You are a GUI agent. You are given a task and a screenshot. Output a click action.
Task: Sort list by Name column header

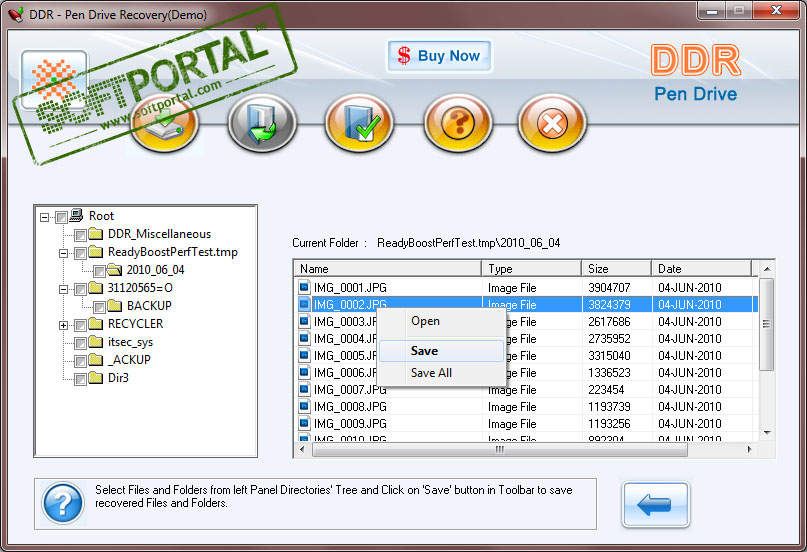[x=388, y=269]
